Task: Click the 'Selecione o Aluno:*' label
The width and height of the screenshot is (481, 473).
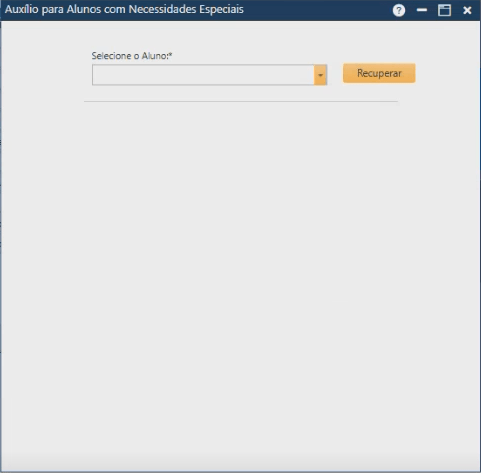Action: click(132, 56)
